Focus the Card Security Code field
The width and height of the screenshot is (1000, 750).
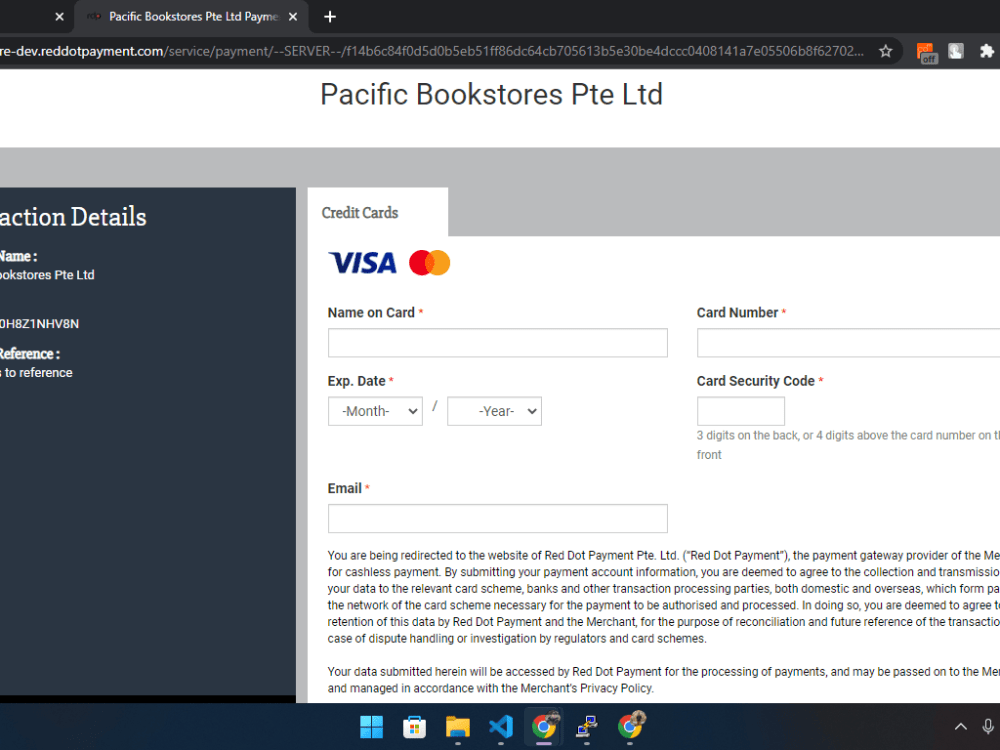click(740, 411)
